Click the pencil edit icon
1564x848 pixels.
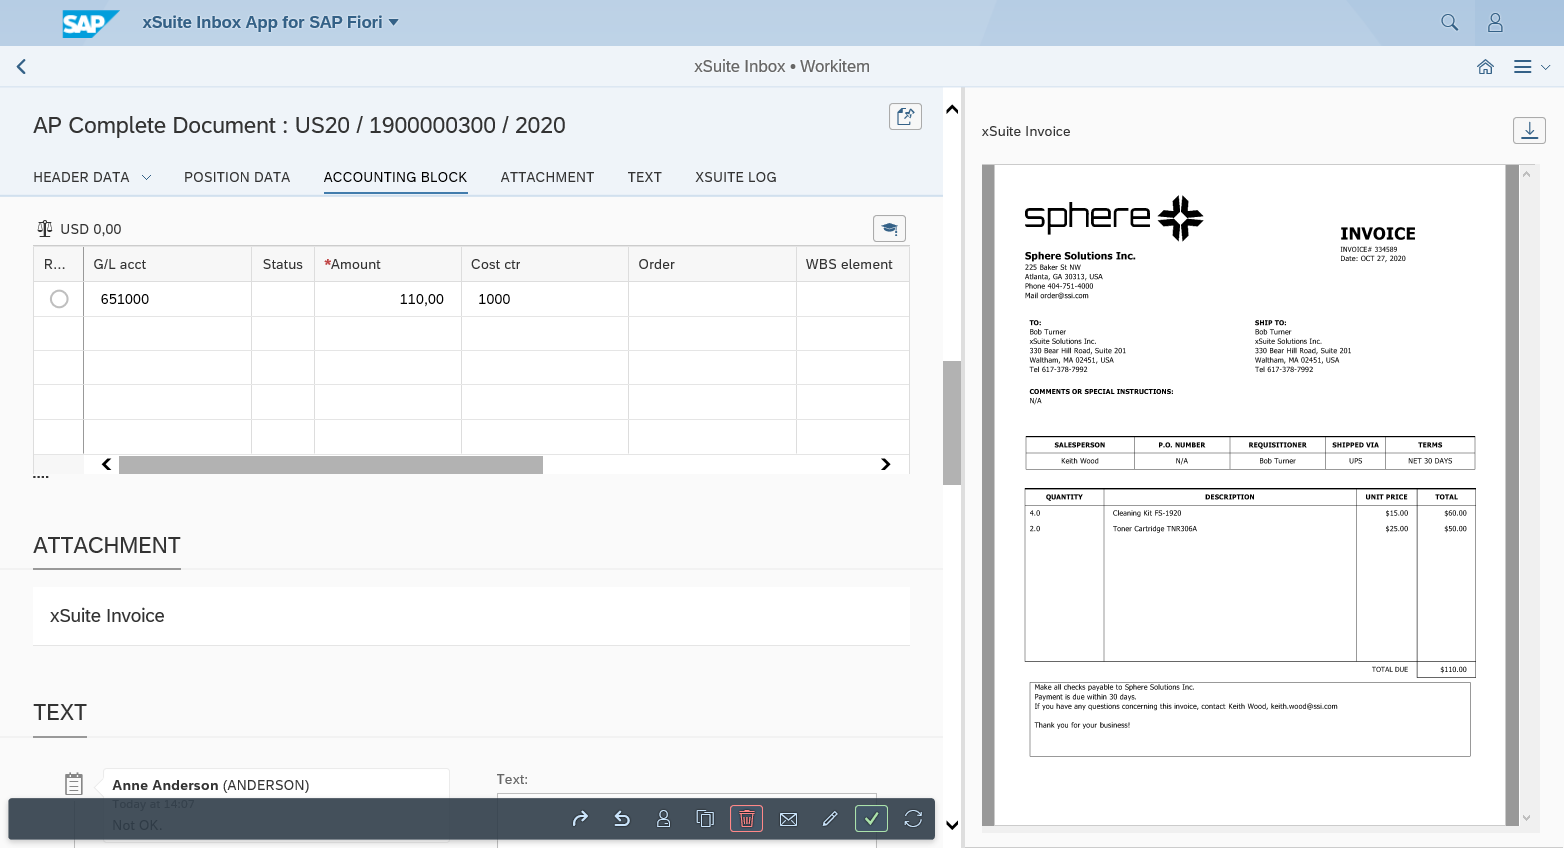(x=830, y=819)
